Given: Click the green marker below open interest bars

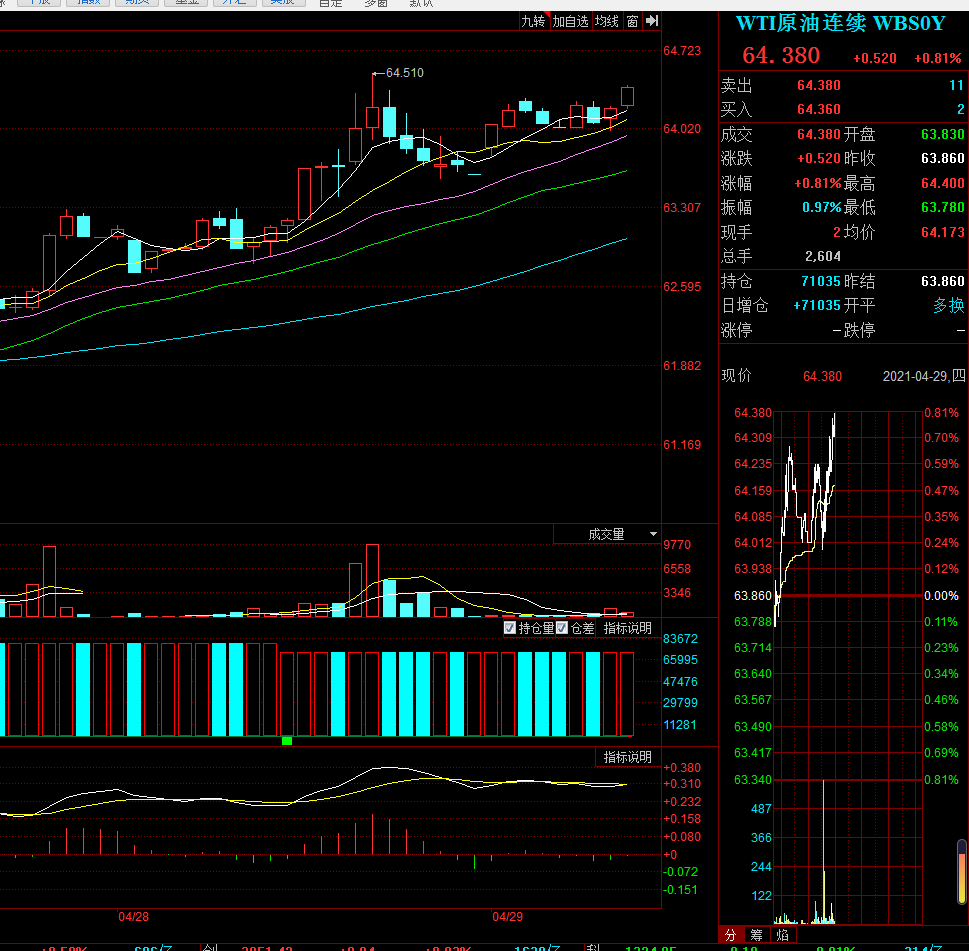Looking at the screenshot, I should (x=287, y=740).
